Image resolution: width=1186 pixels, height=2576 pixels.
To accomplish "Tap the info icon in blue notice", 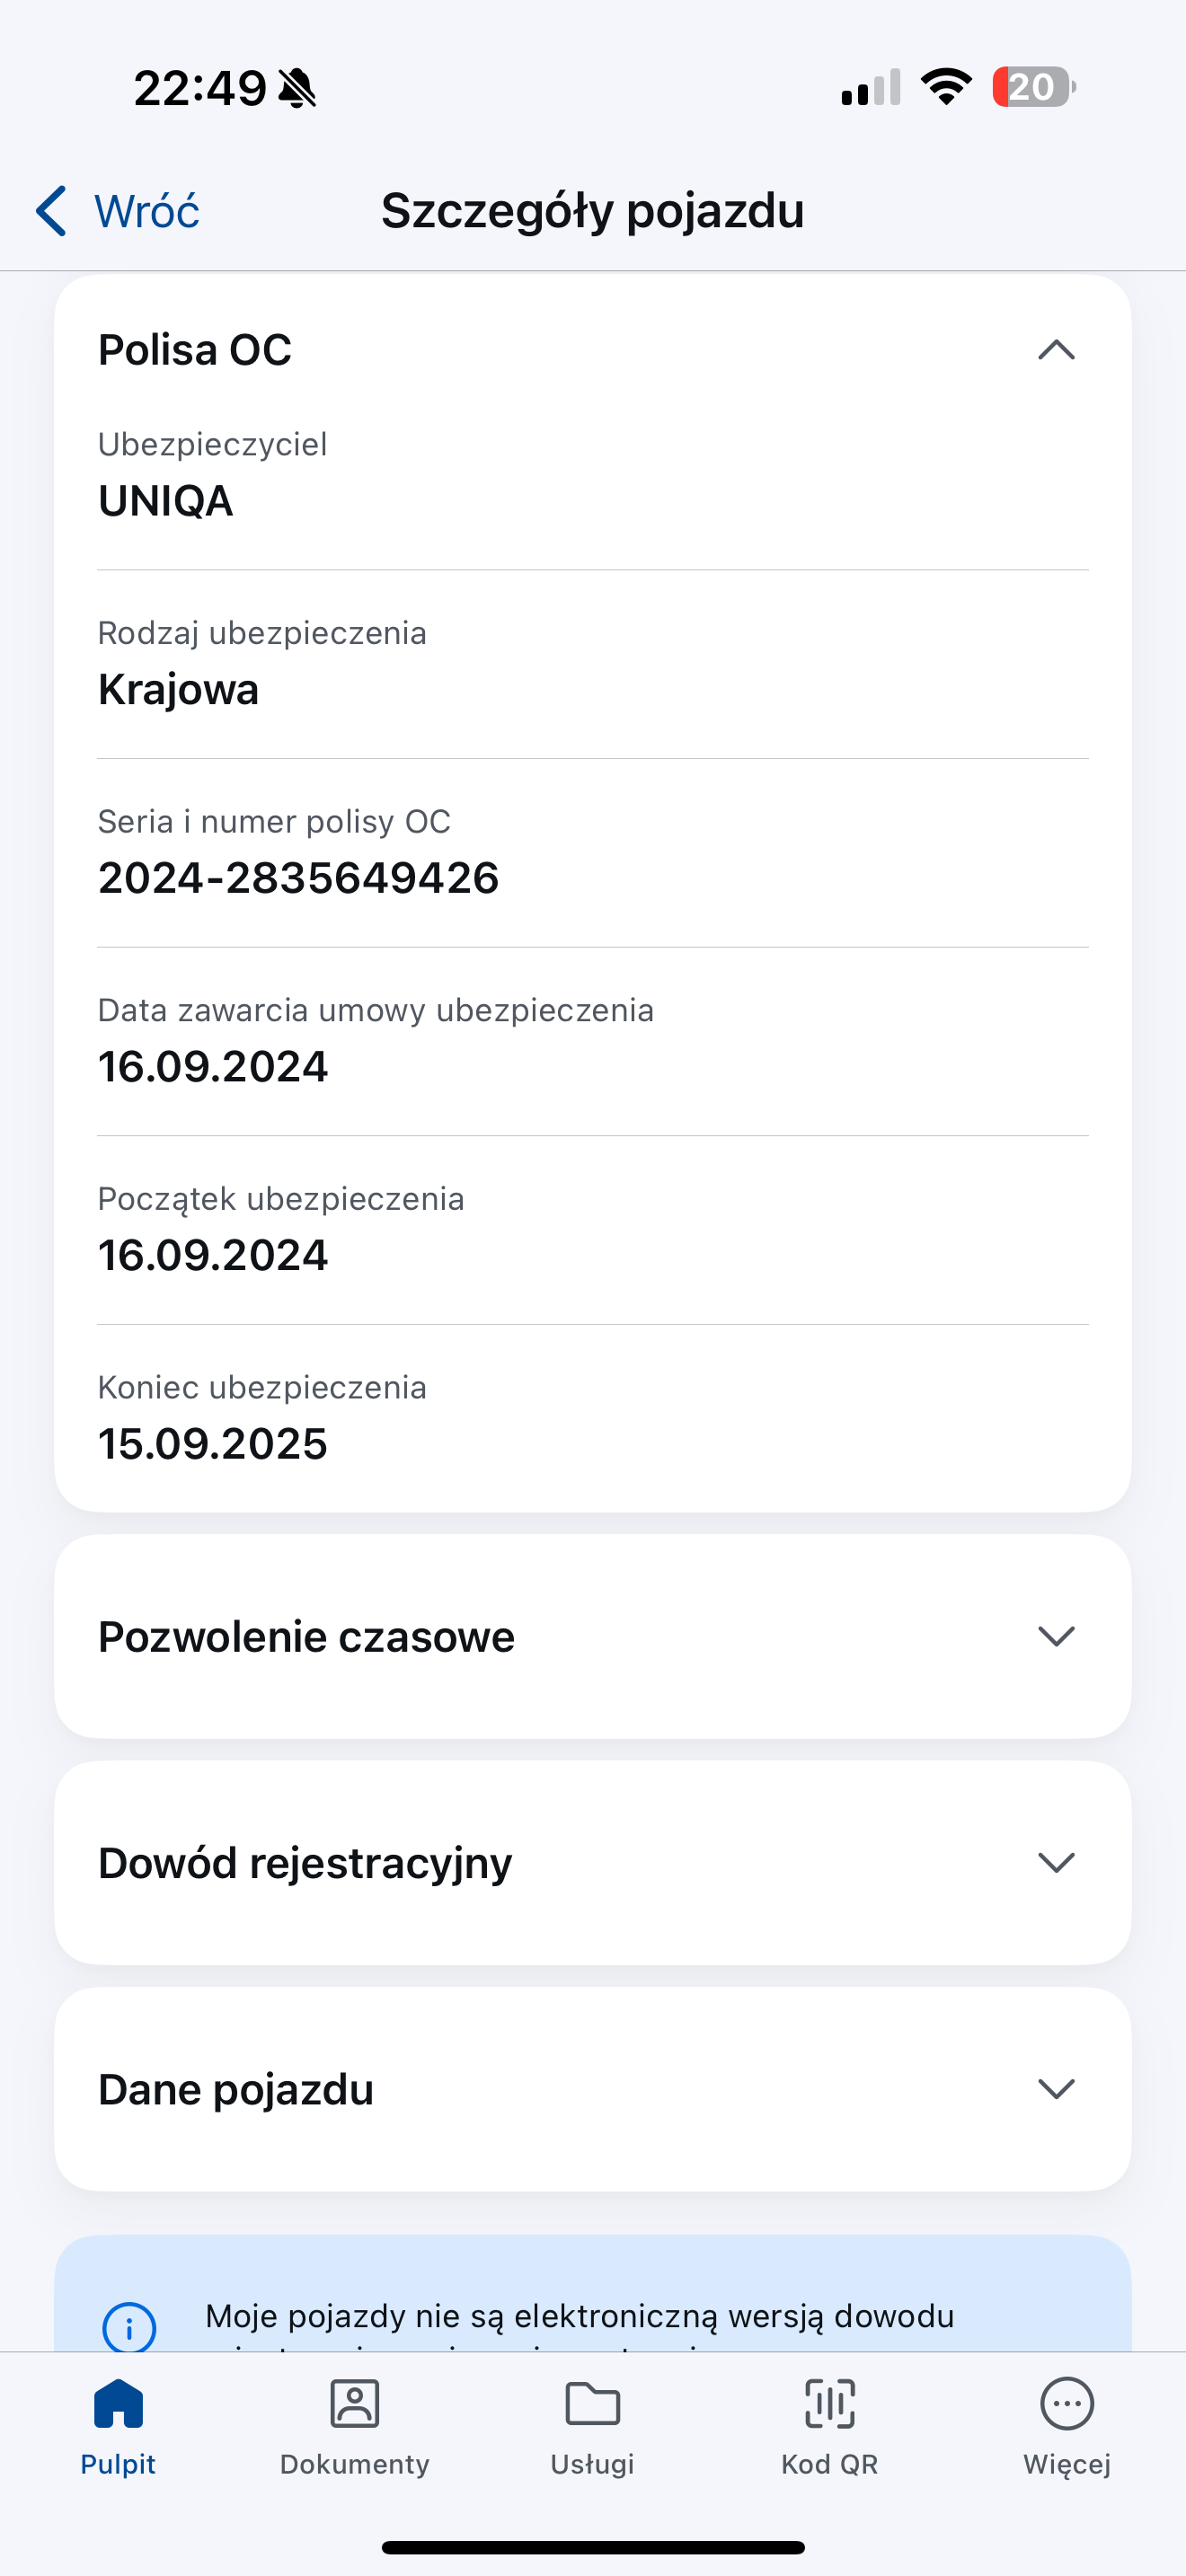I will pos(129,2327).
